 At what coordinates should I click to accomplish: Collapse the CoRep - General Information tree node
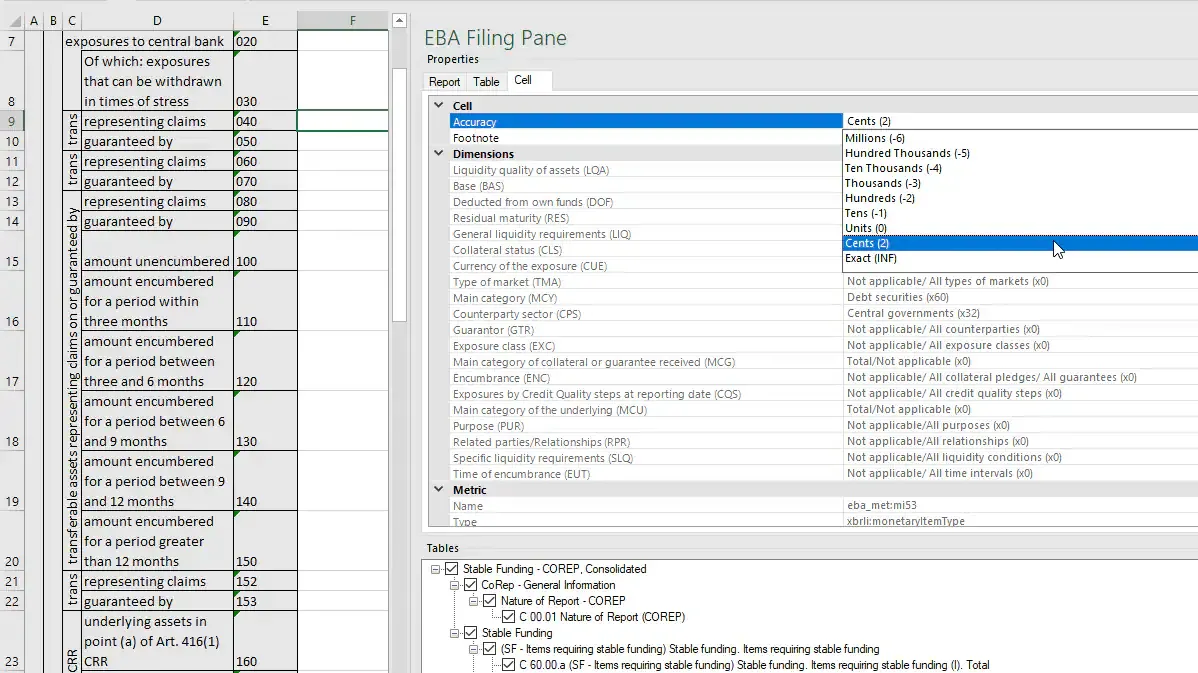click(455, 585)
